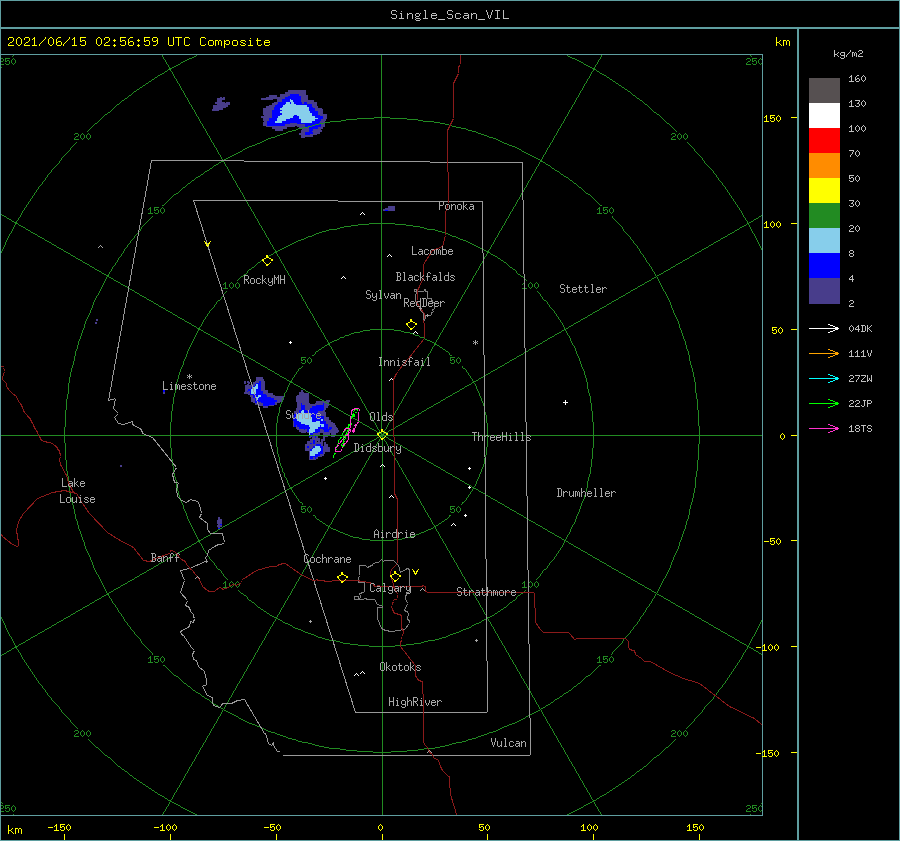Click the yellow V marker east of Calgary

coord(416,572)
